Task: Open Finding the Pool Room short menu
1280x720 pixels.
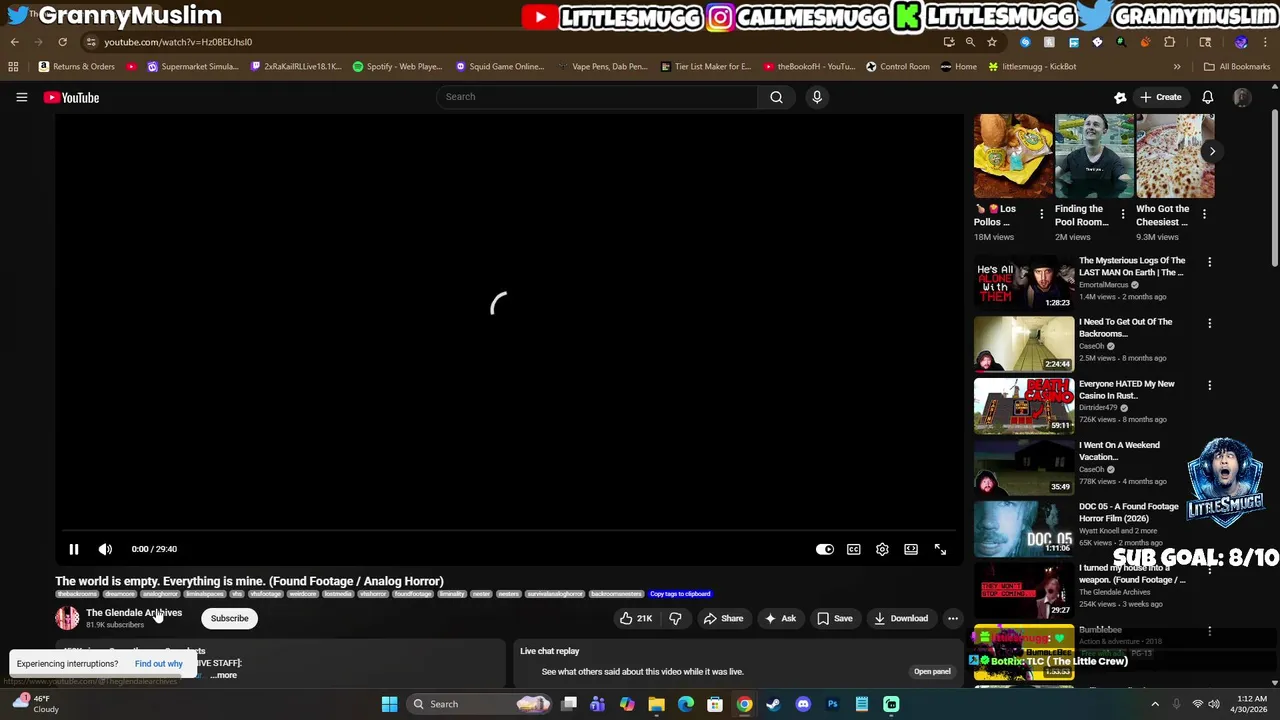Action: (x=1123, y=214)
